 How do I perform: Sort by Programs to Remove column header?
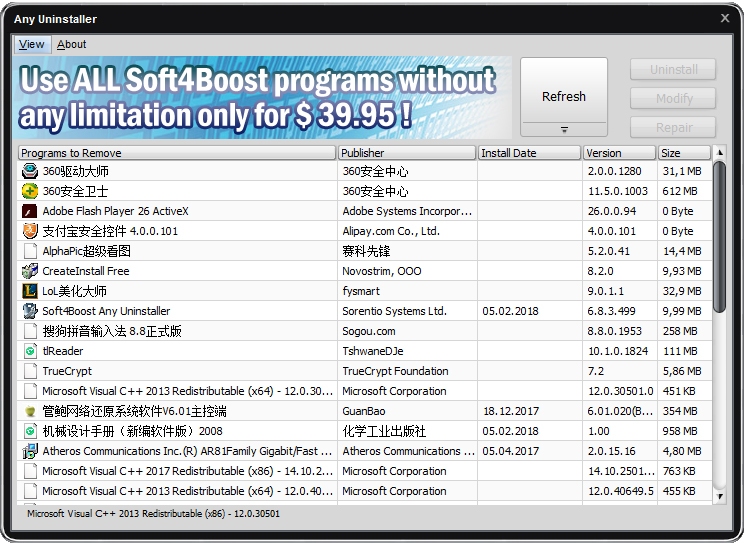click(177, 153)
